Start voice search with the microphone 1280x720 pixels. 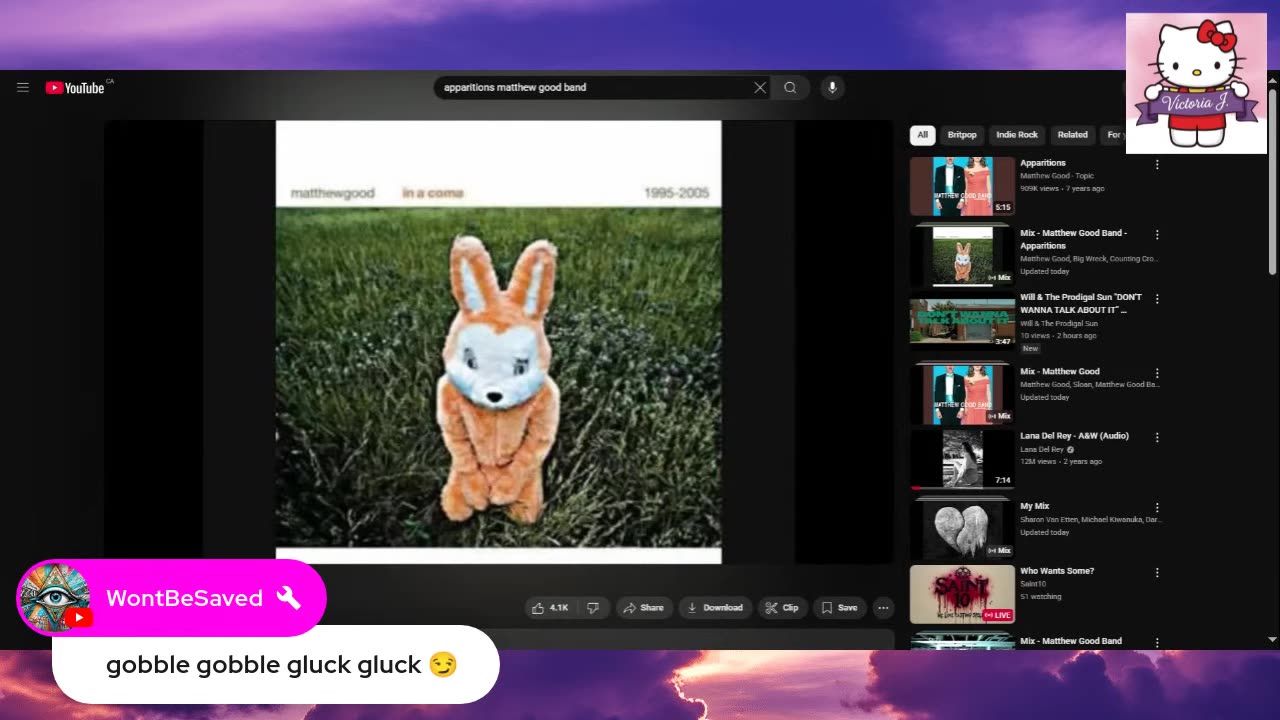pos(832,87)
